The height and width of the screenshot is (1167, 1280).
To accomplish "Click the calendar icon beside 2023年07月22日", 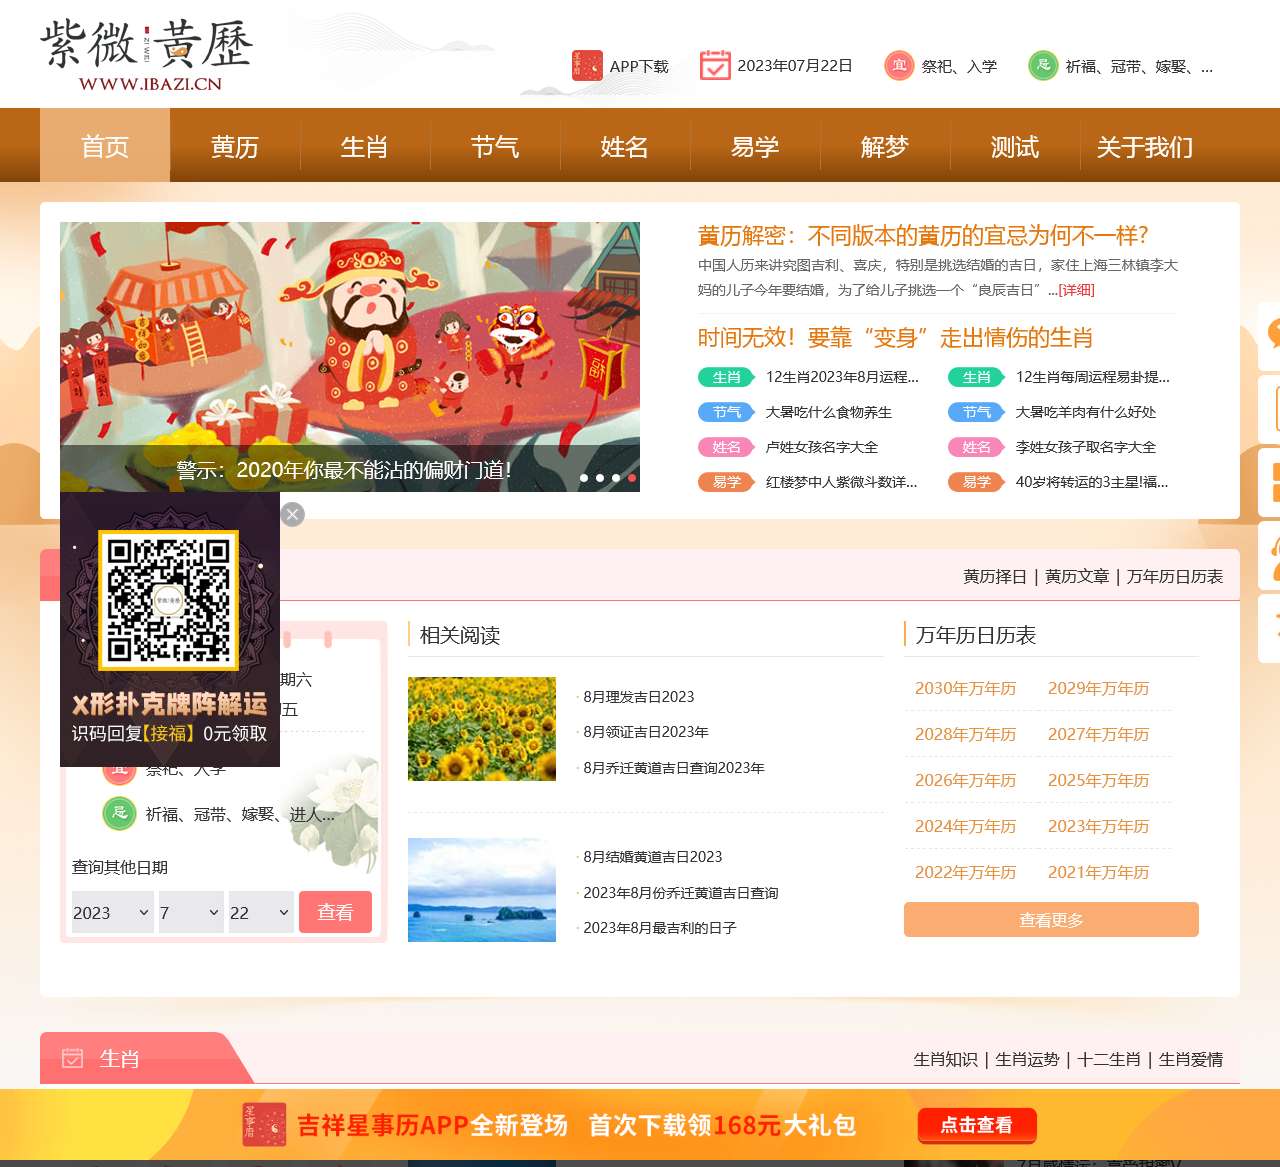I will point(715,66).
